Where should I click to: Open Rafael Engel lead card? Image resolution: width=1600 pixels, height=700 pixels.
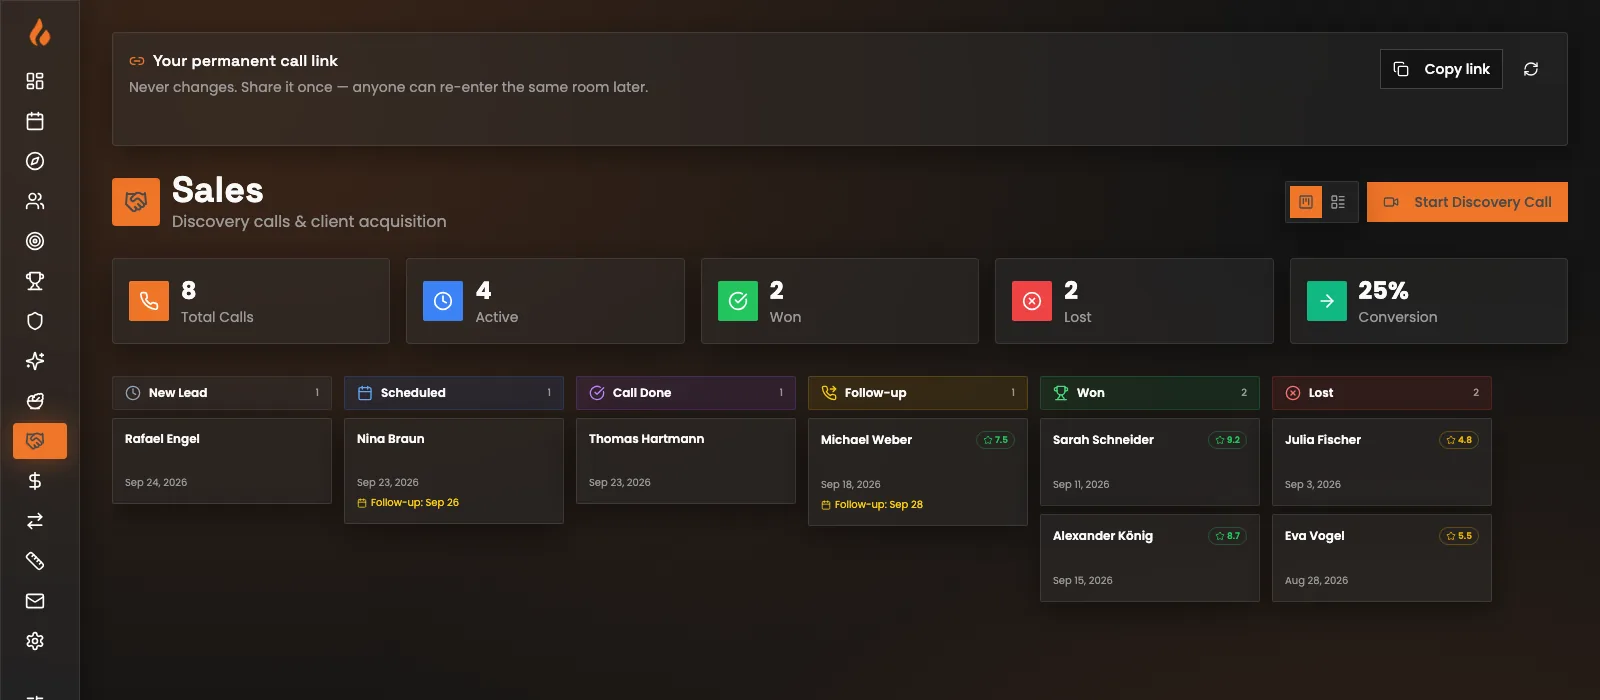click(x=222, y=461)
